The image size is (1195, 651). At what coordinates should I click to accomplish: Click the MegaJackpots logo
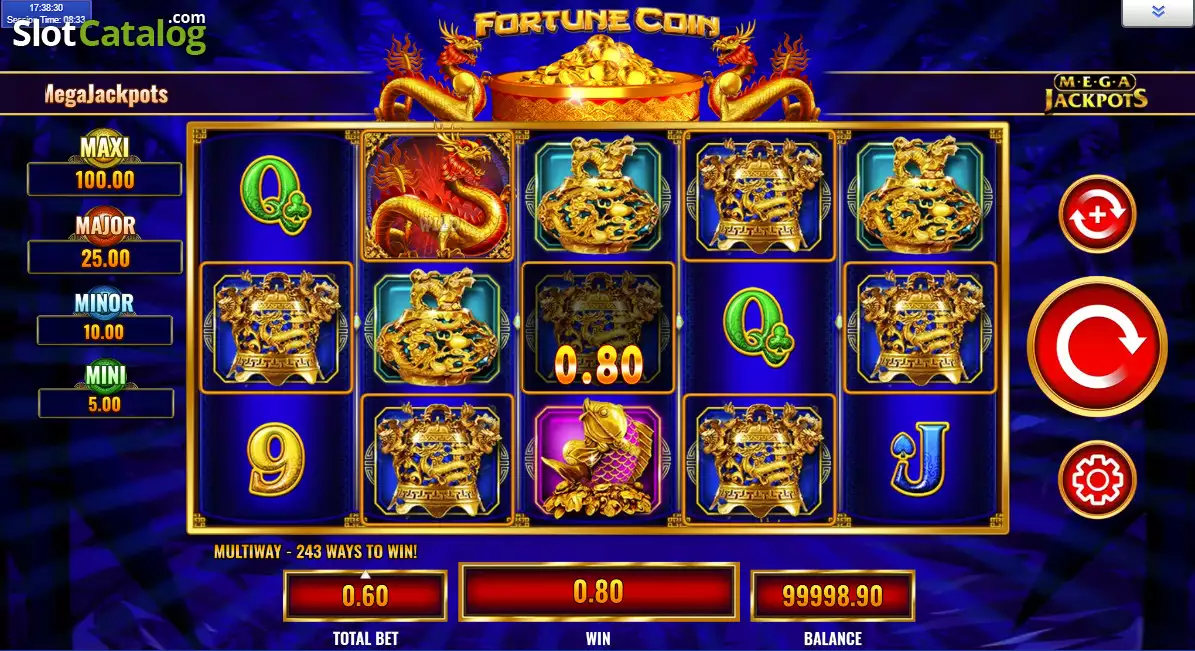click(1096, 93)
